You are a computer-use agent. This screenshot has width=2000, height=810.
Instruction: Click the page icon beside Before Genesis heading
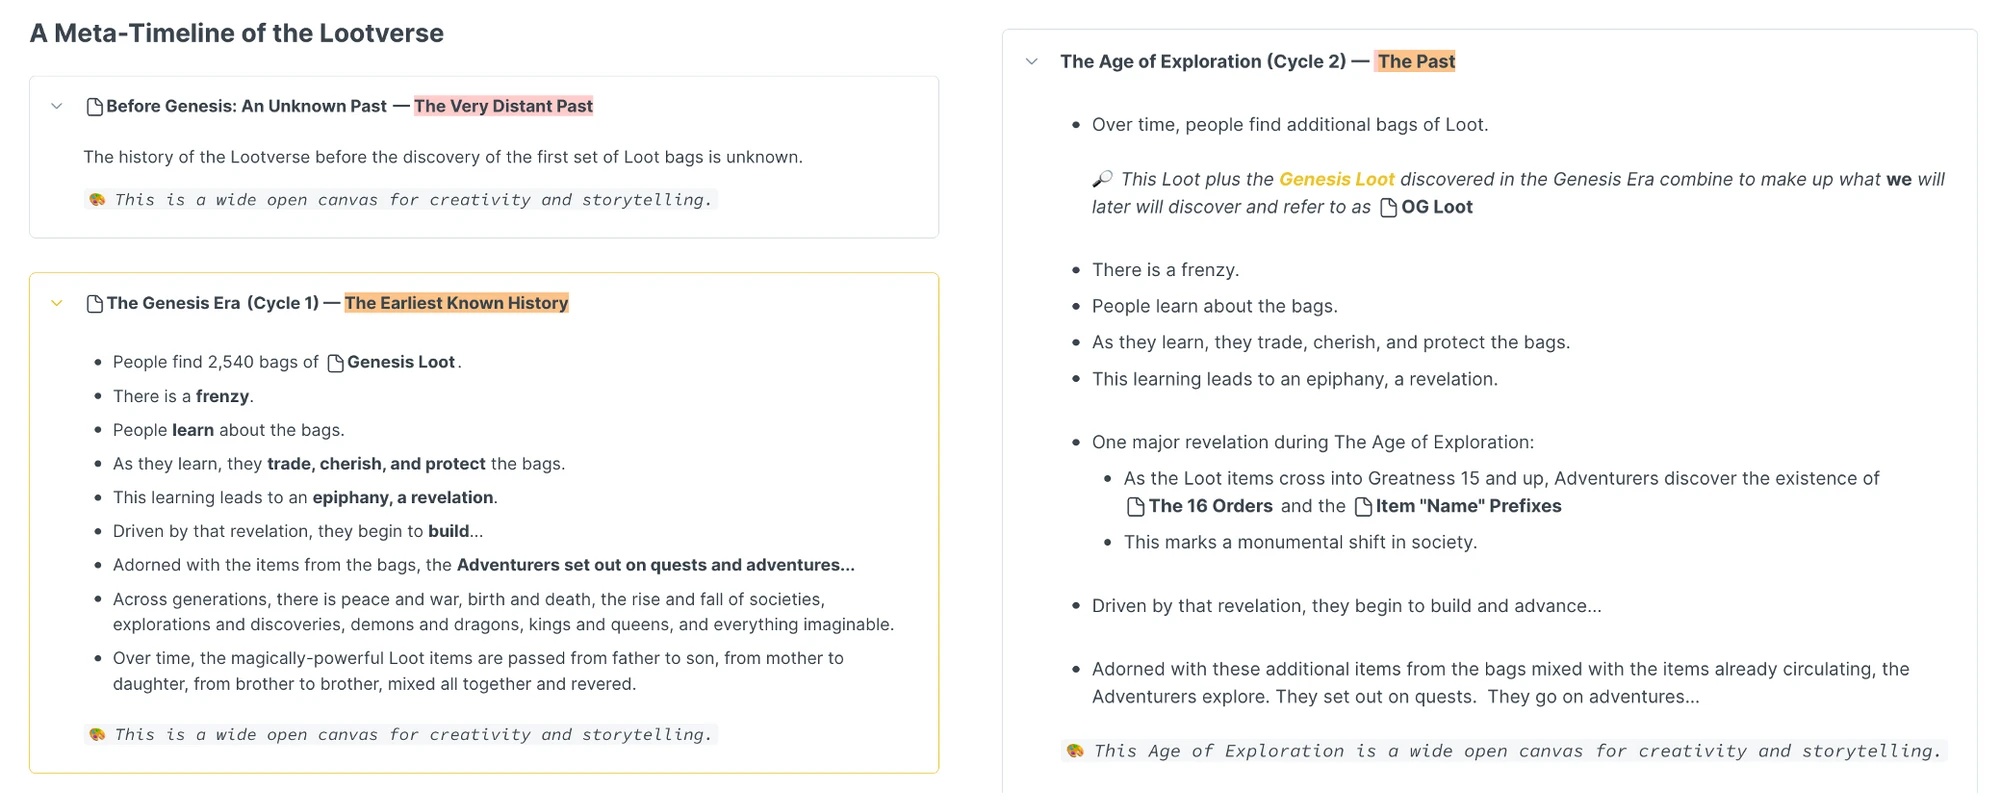[x=95, y=107]
